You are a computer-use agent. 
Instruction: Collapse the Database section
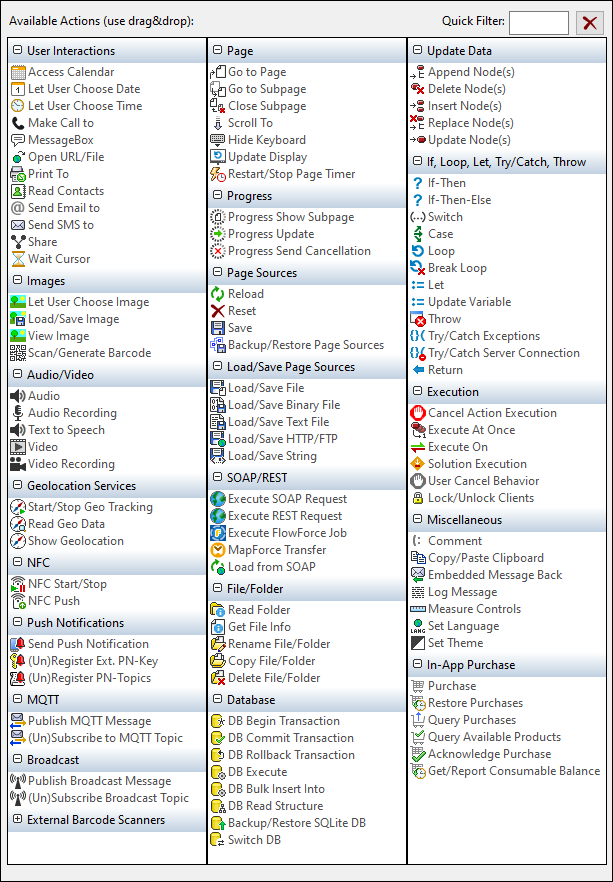[217, 700]
